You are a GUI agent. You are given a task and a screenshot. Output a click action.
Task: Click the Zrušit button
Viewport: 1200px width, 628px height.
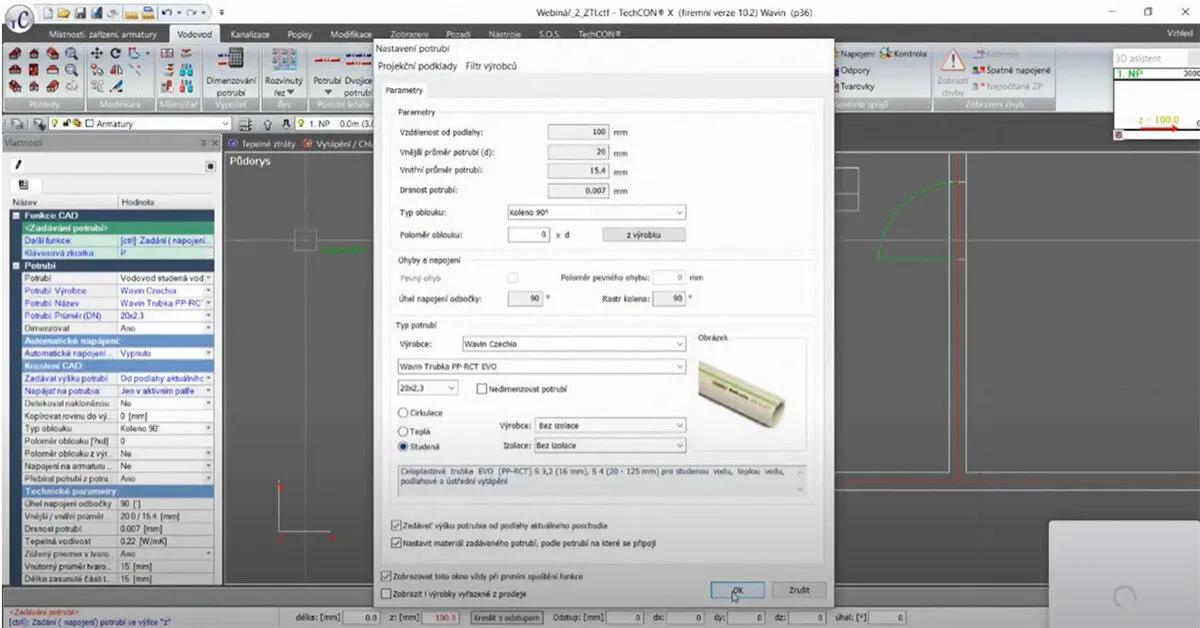[798, 590]
